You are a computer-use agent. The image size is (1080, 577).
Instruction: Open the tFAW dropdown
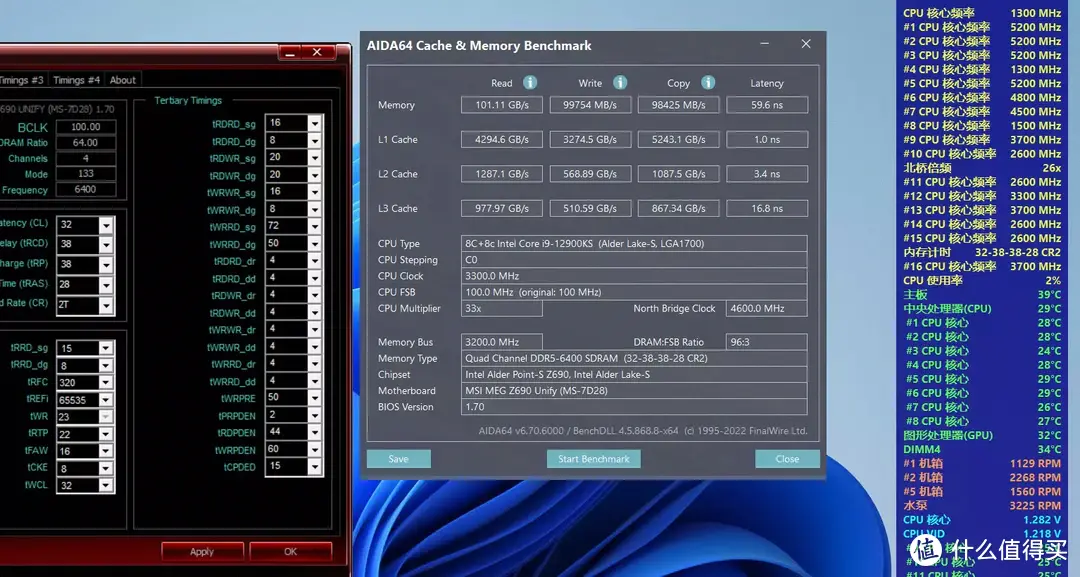tap(105, 452)
